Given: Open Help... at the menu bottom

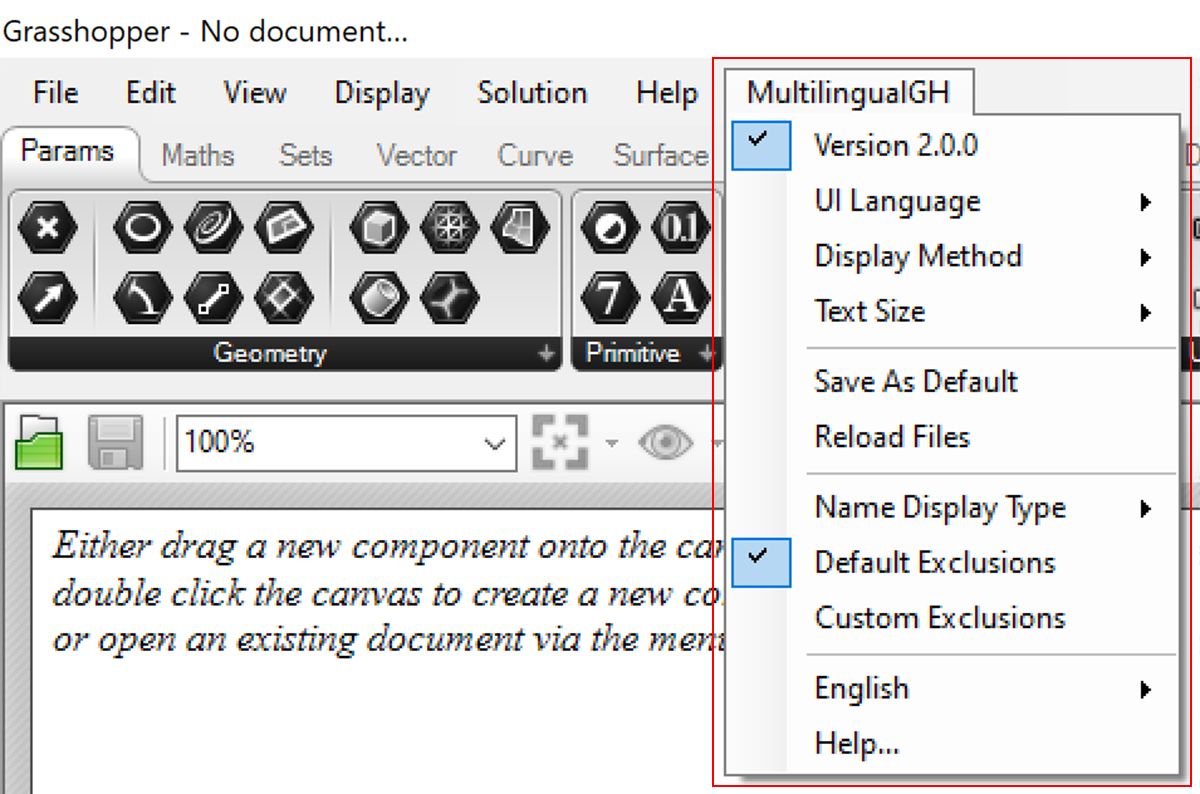Looking at the screenshot, I should (953, 744).
